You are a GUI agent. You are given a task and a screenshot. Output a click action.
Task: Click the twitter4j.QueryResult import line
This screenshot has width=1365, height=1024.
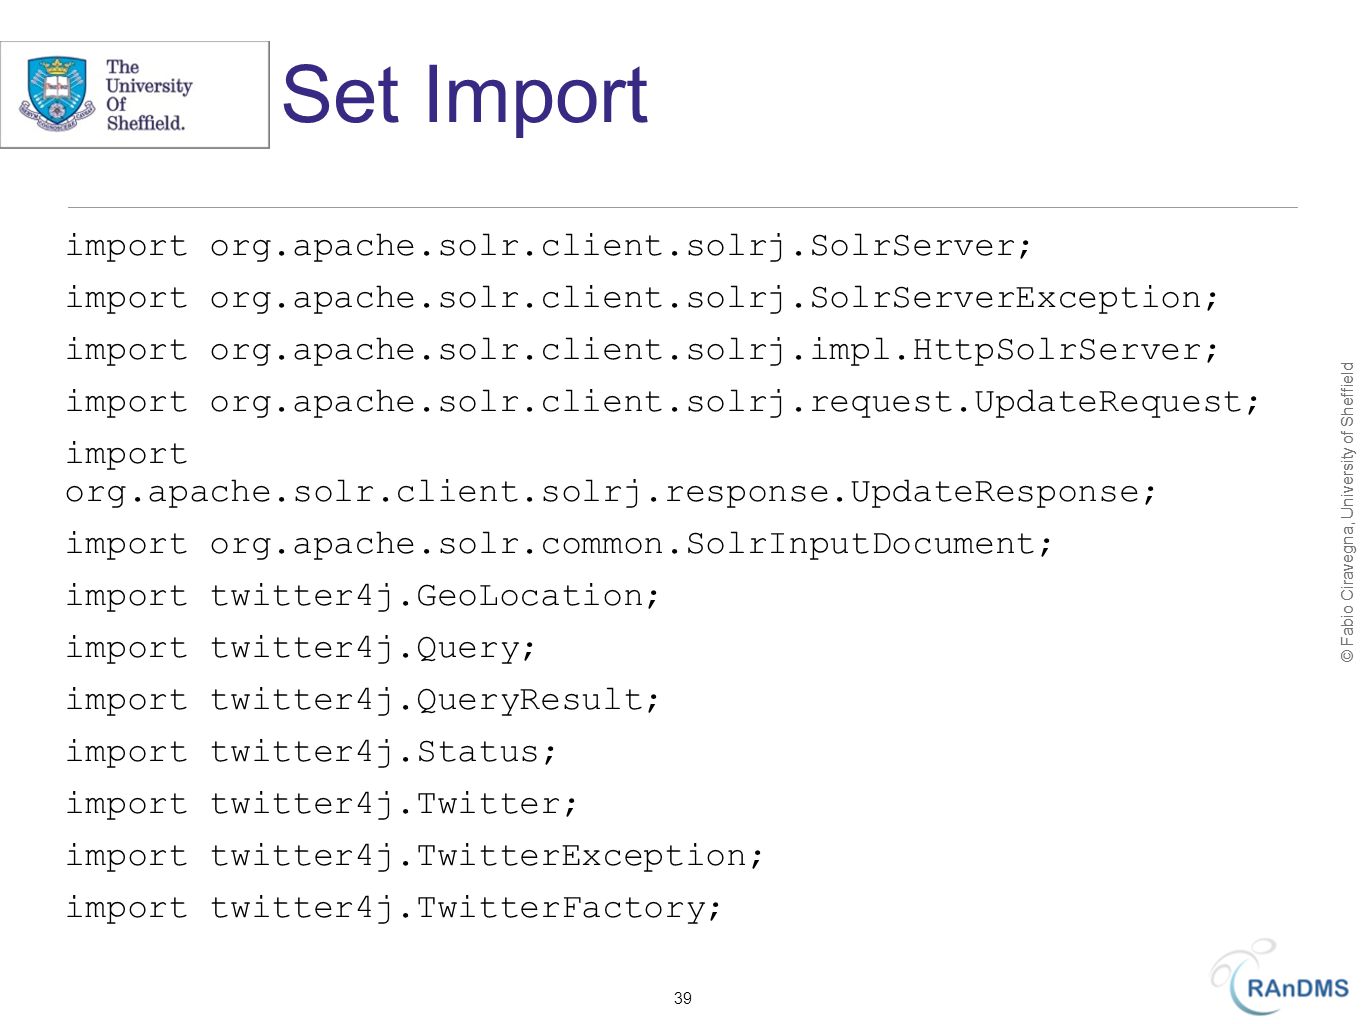click(362, 700)
